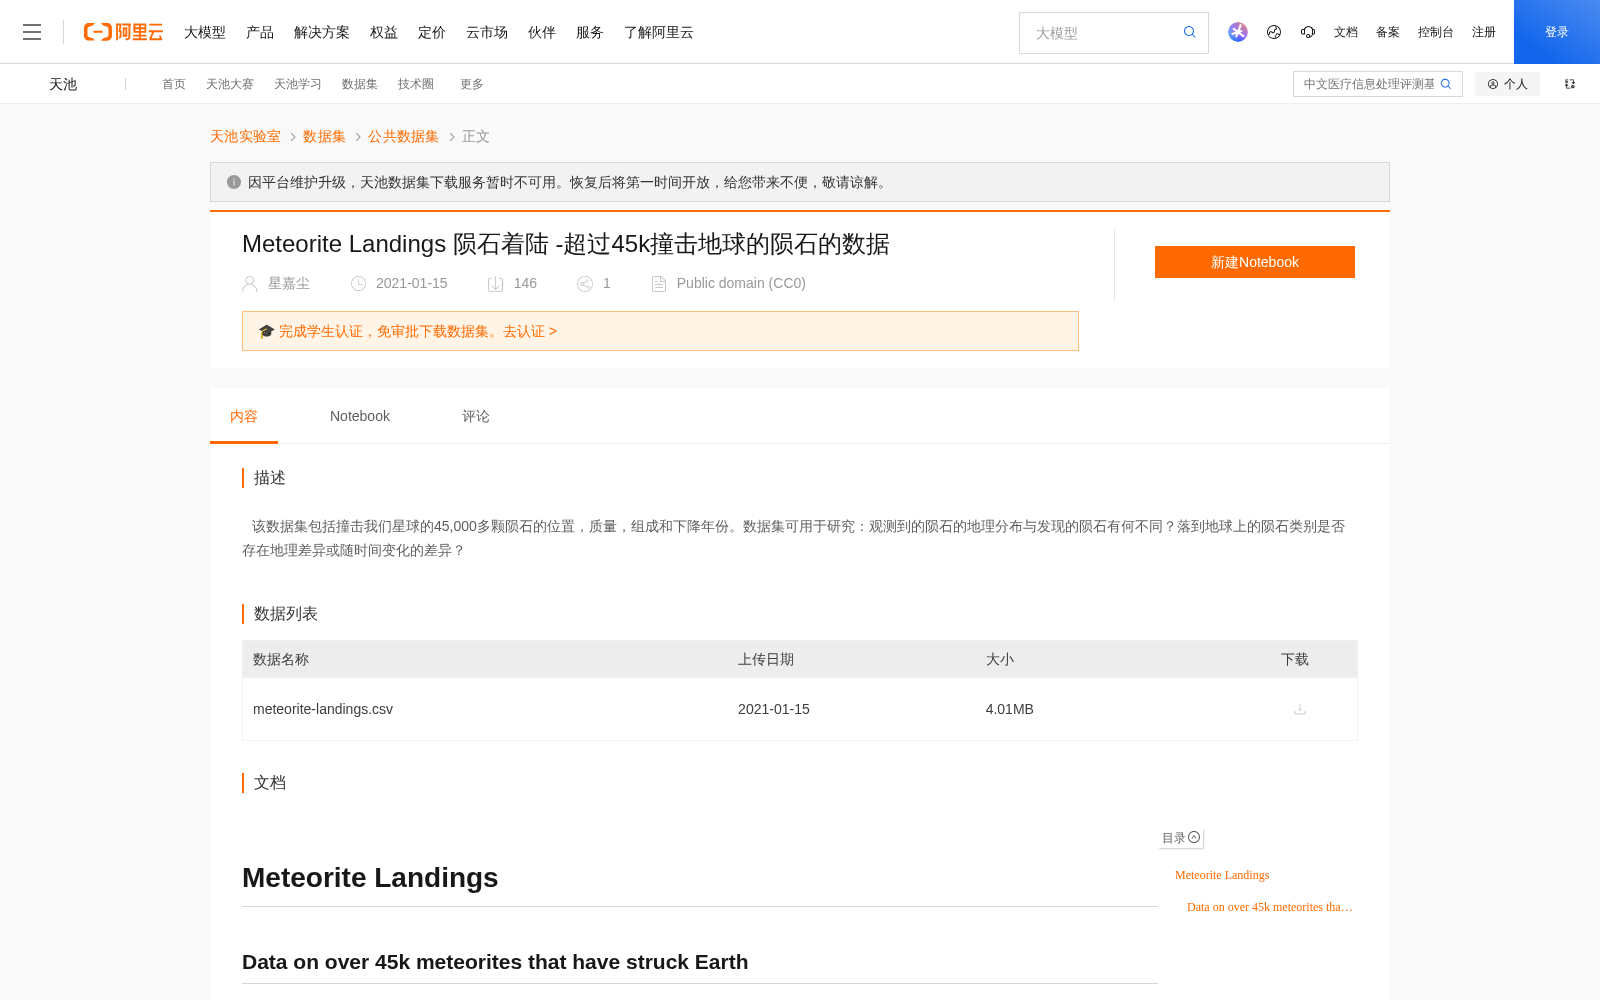Click the 上传日期 column header

pos(766,659)
